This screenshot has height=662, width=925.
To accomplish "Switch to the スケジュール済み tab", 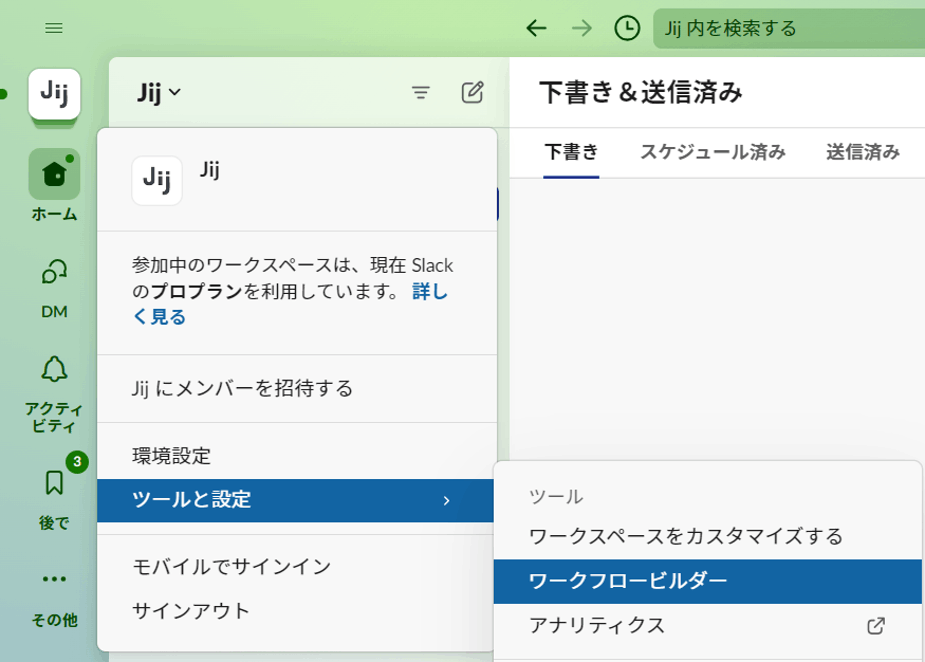I will tap(713, 152).
